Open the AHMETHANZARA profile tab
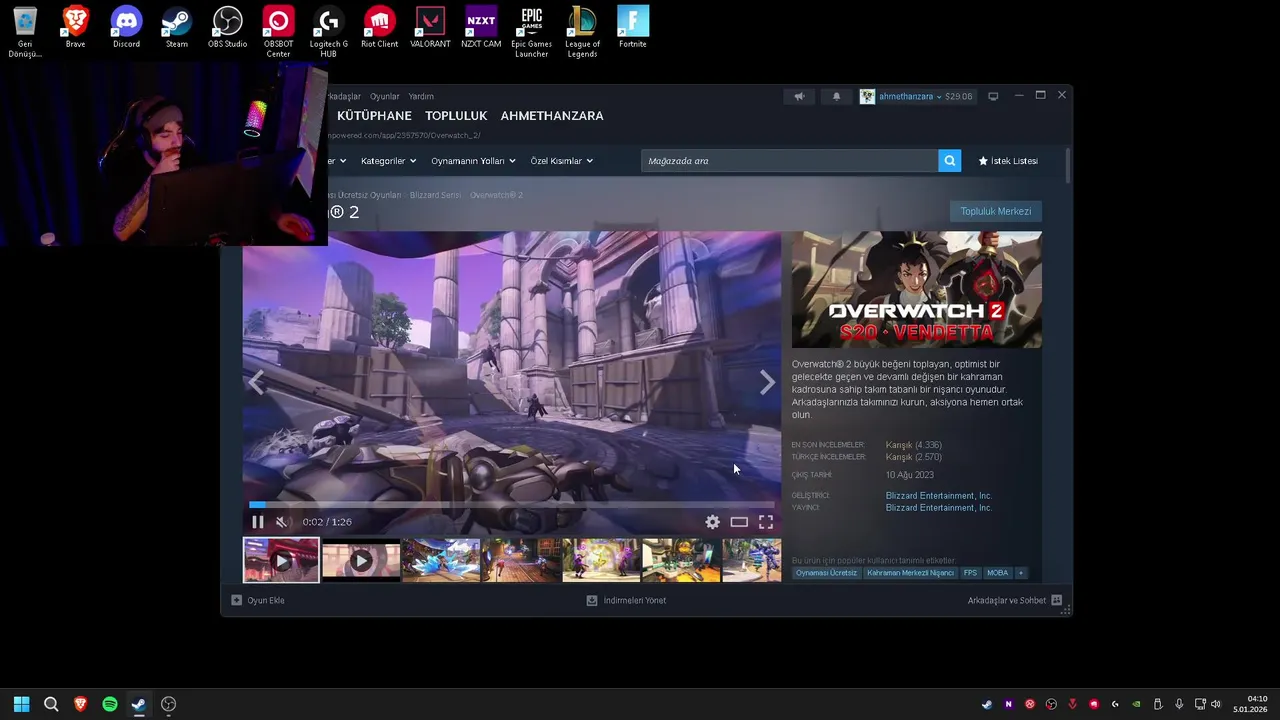1280x720 pixels. (x=552, y=116)
